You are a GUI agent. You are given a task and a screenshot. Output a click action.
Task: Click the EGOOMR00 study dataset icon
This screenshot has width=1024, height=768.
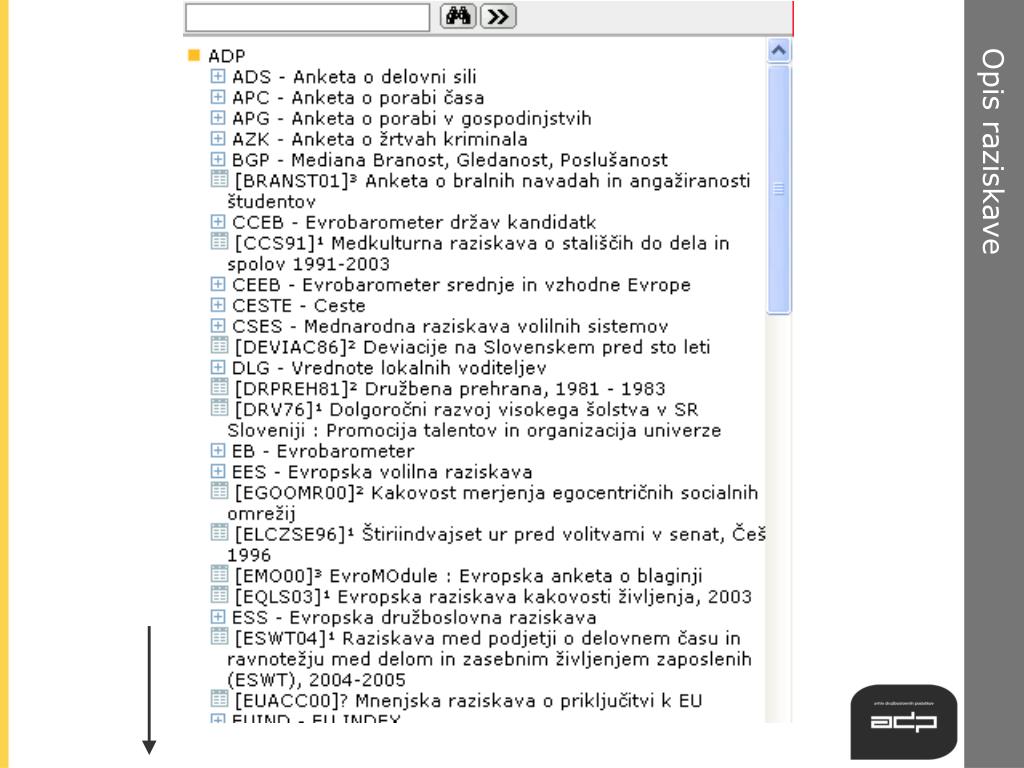coord(219,490)
